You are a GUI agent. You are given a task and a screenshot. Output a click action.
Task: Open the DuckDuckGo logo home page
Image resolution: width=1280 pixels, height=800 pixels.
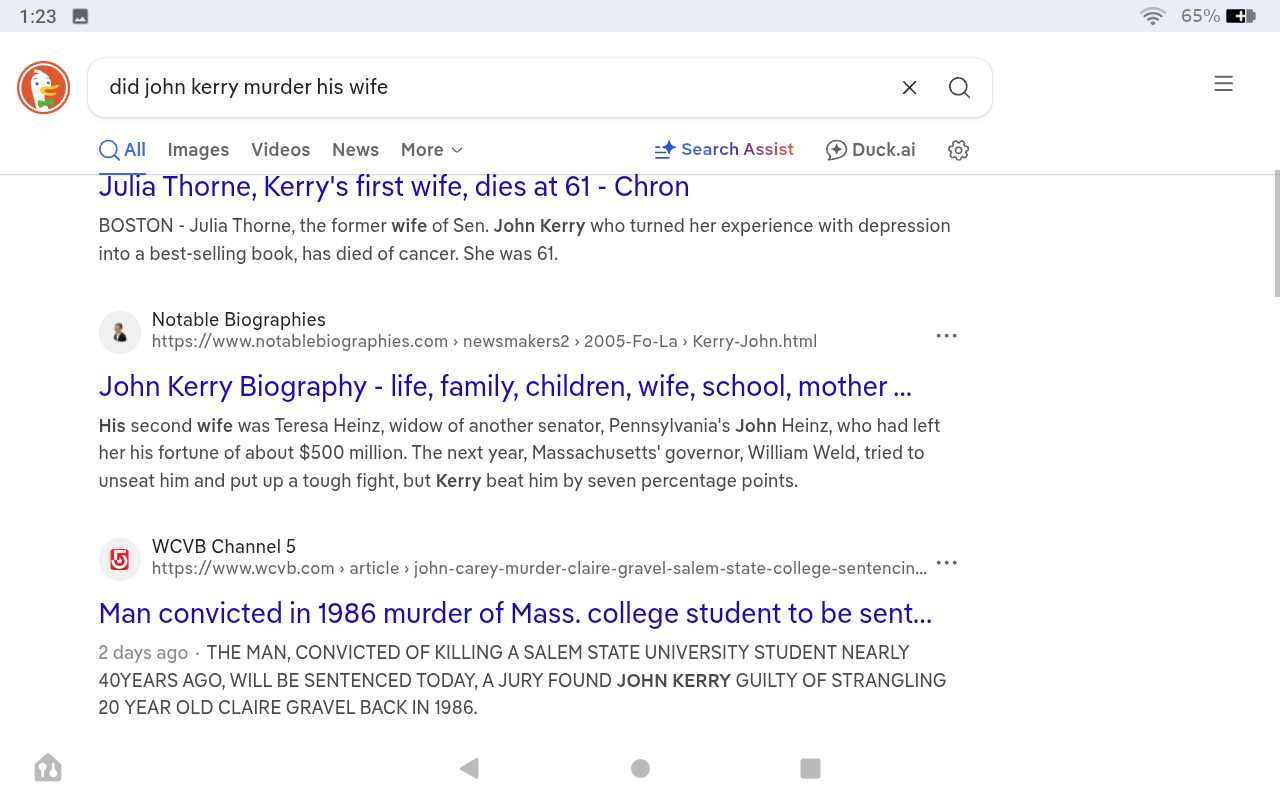coord(43,87)
